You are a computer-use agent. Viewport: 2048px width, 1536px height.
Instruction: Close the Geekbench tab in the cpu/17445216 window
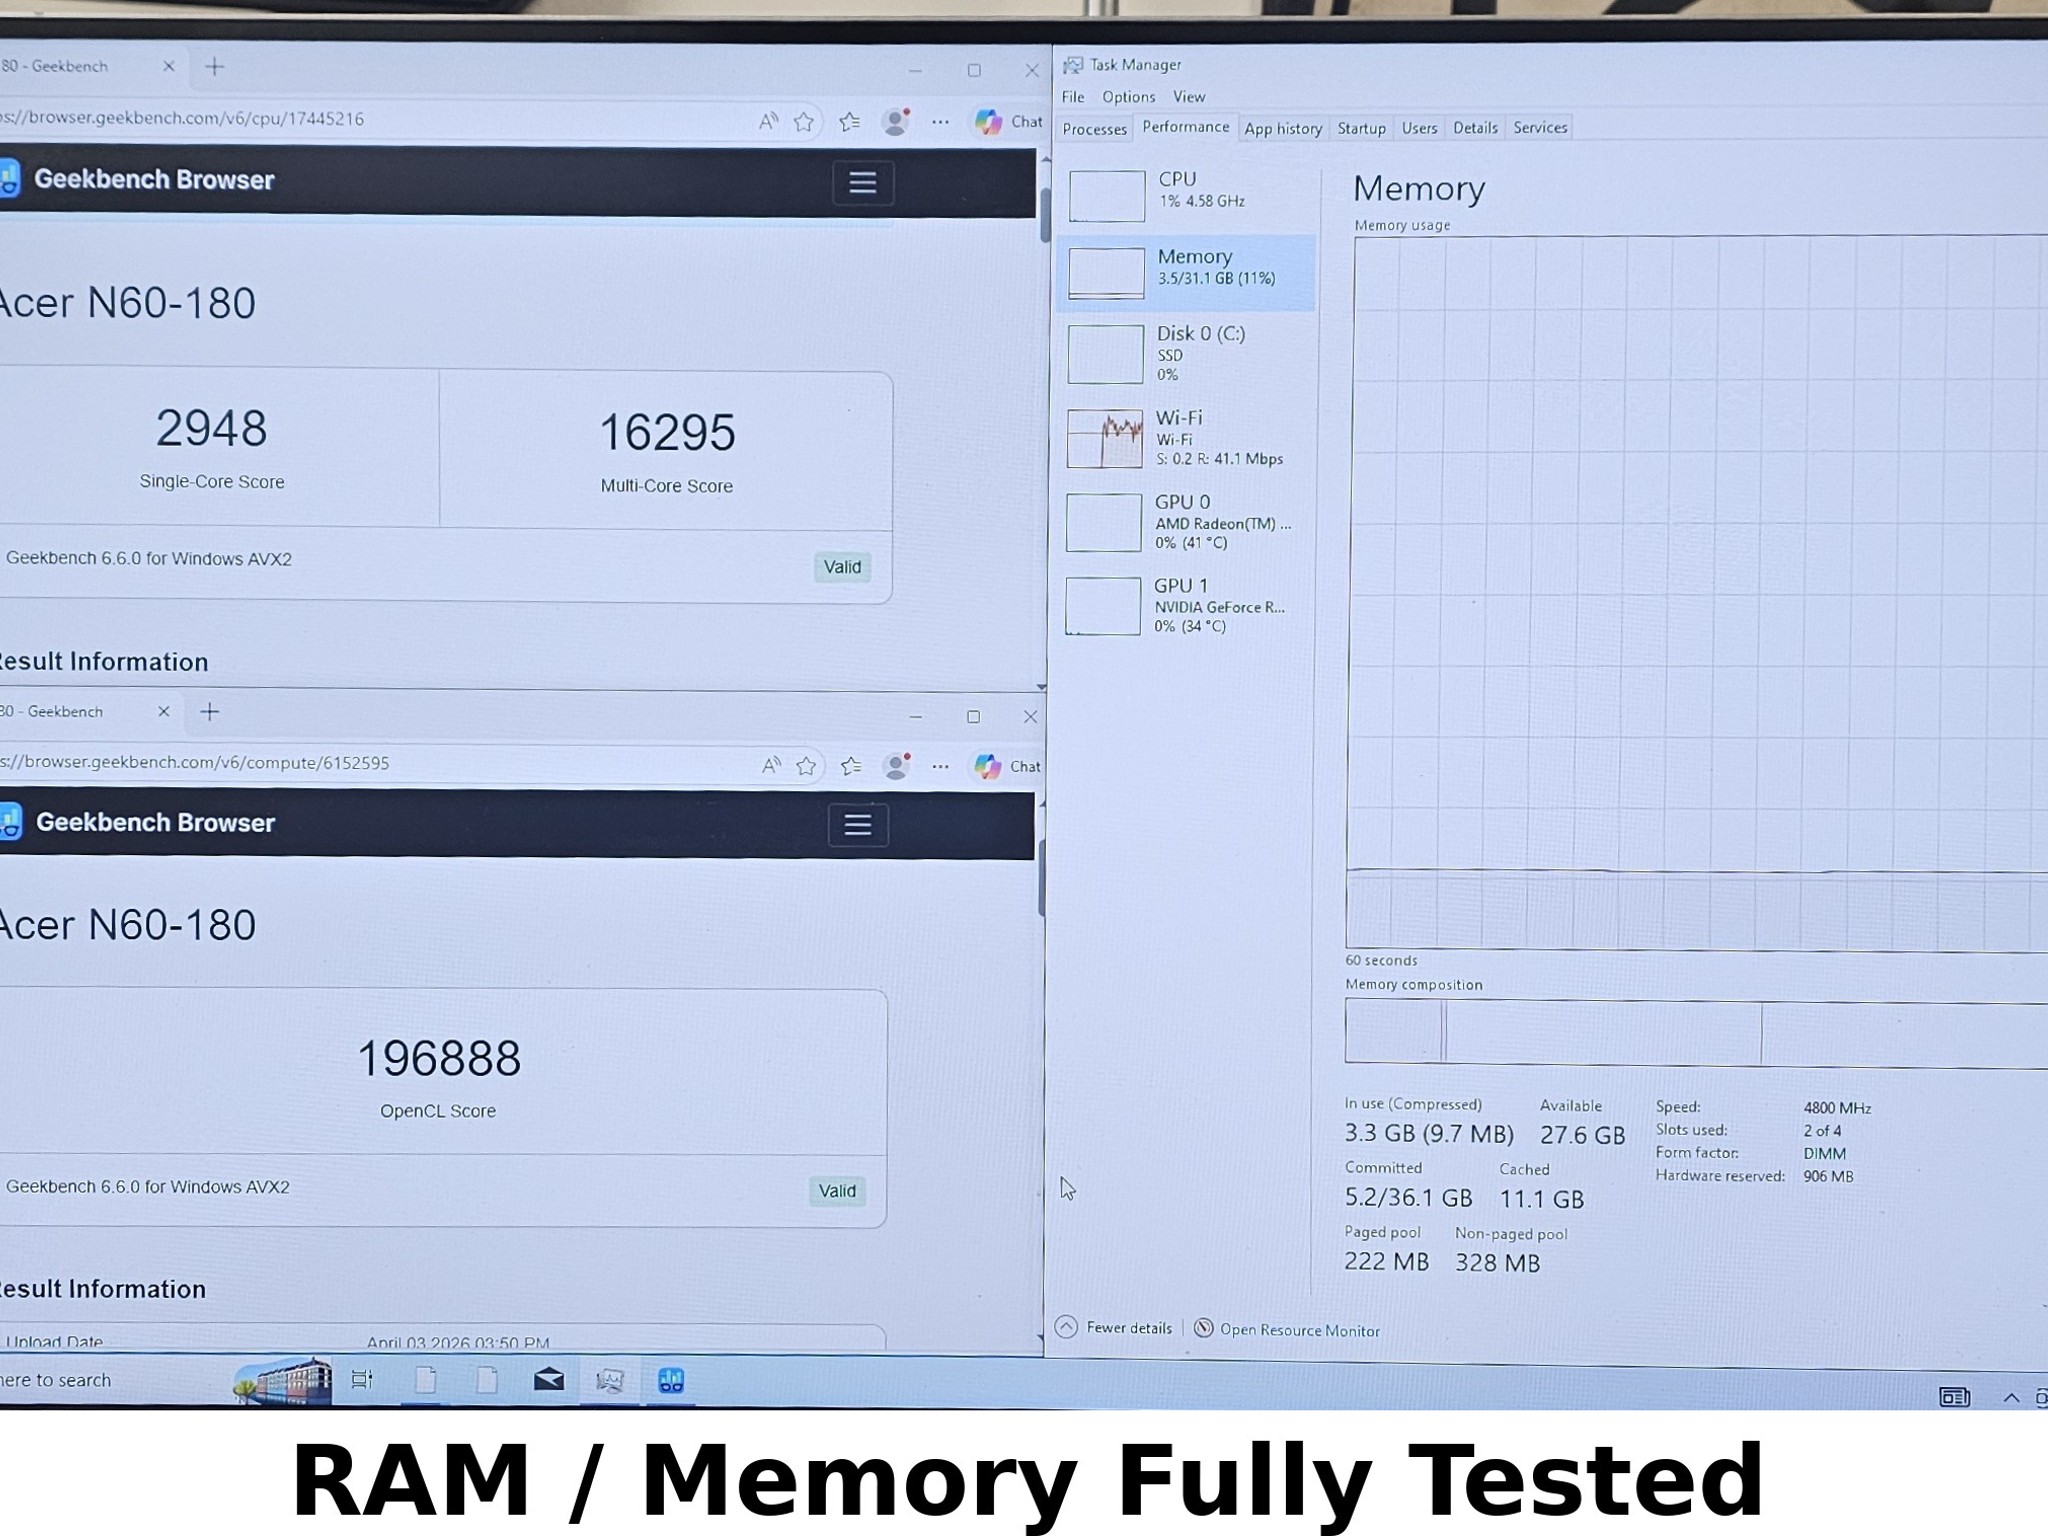[x=169, y=66]
